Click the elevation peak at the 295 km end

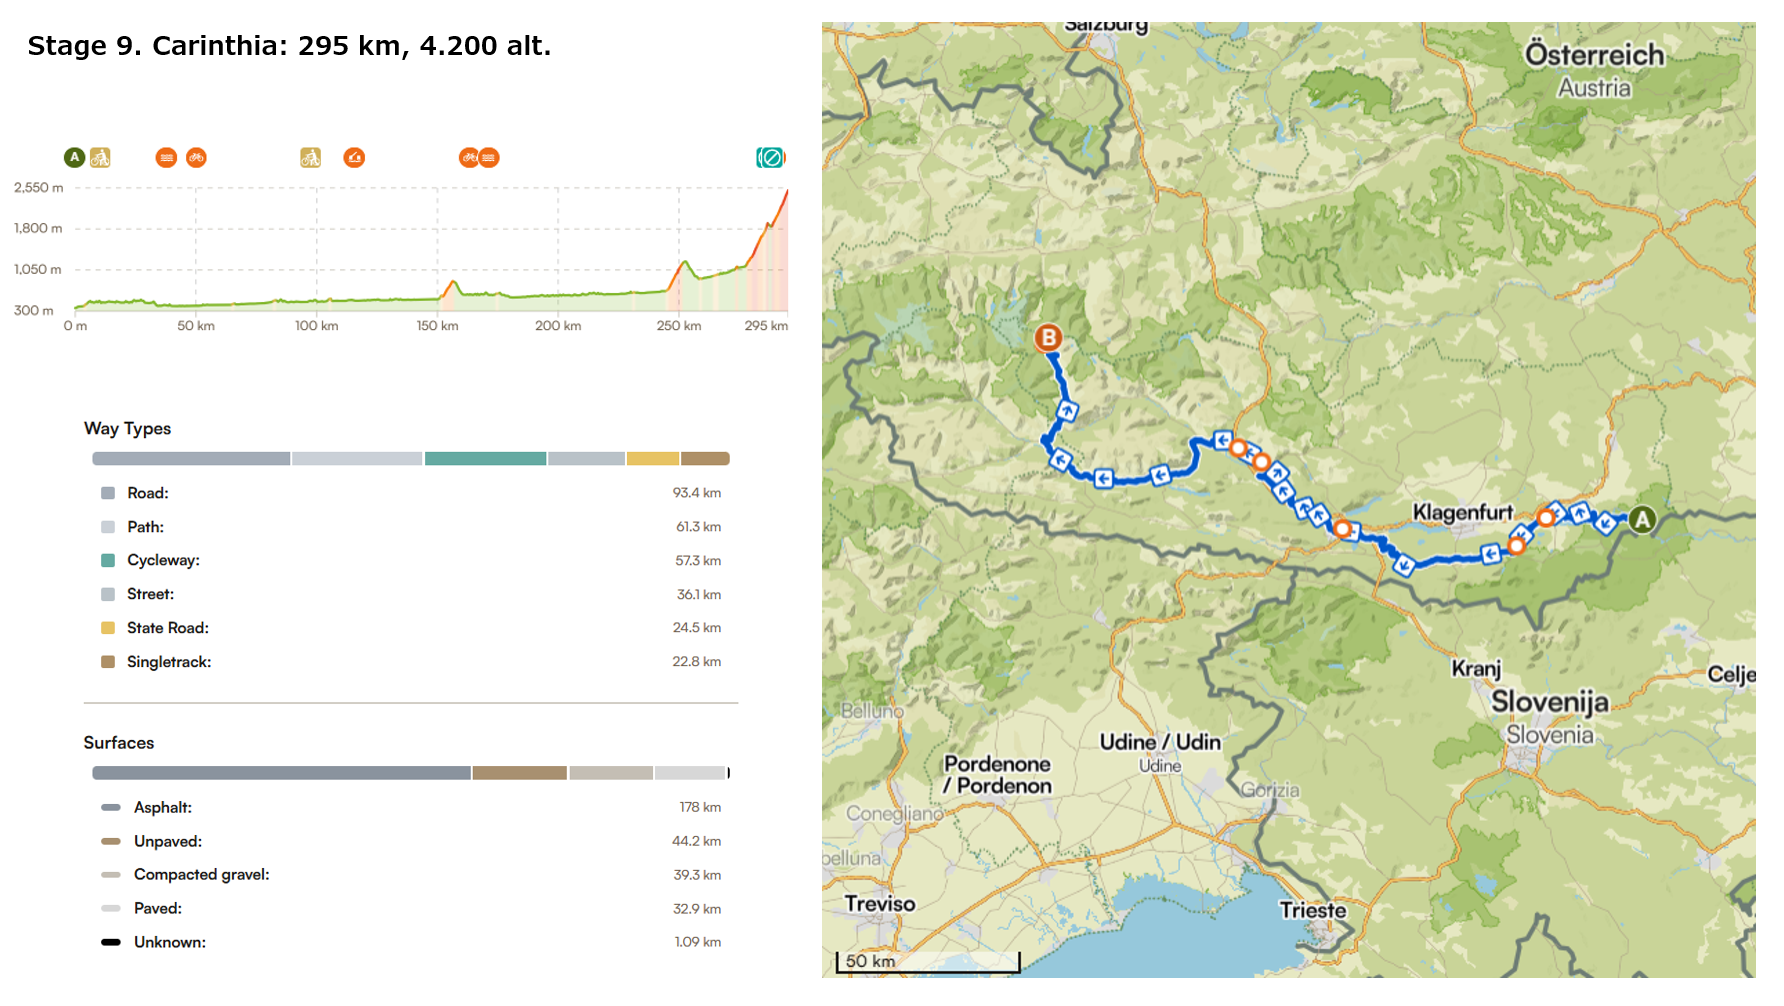point(786,192)
